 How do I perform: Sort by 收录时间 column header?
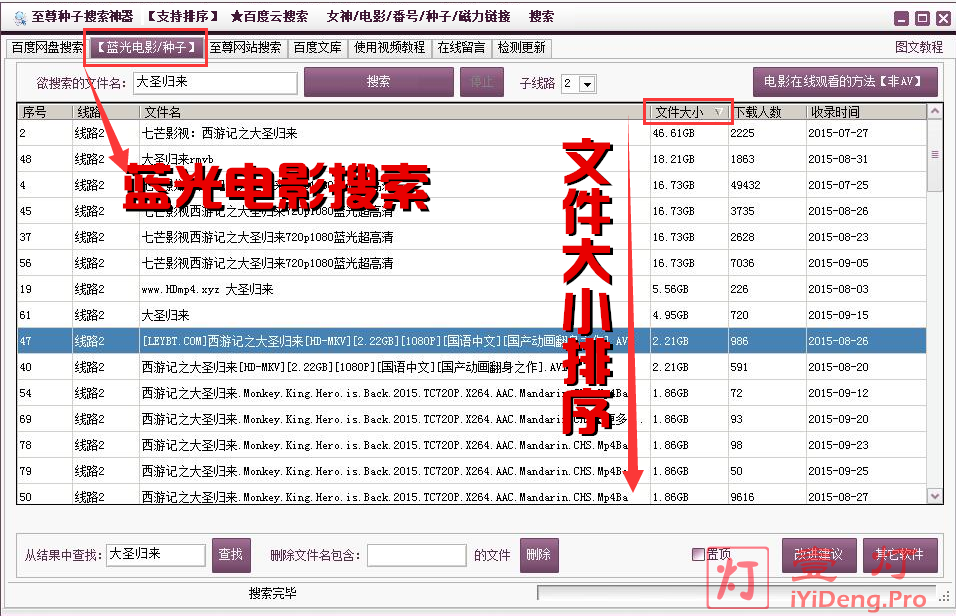[866, 112]
